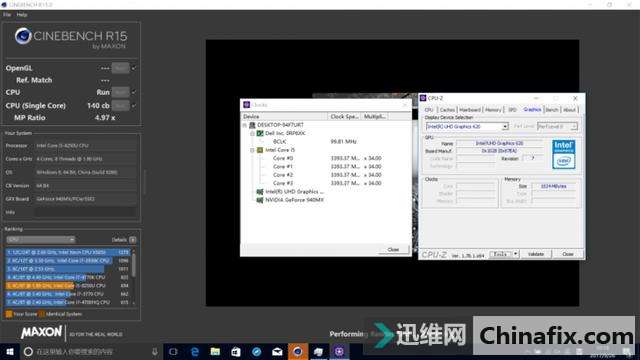This screenshot has height=360, width=640.
Task: Click the Run button for CPU (Single Core)
Action: coord(121,105)
